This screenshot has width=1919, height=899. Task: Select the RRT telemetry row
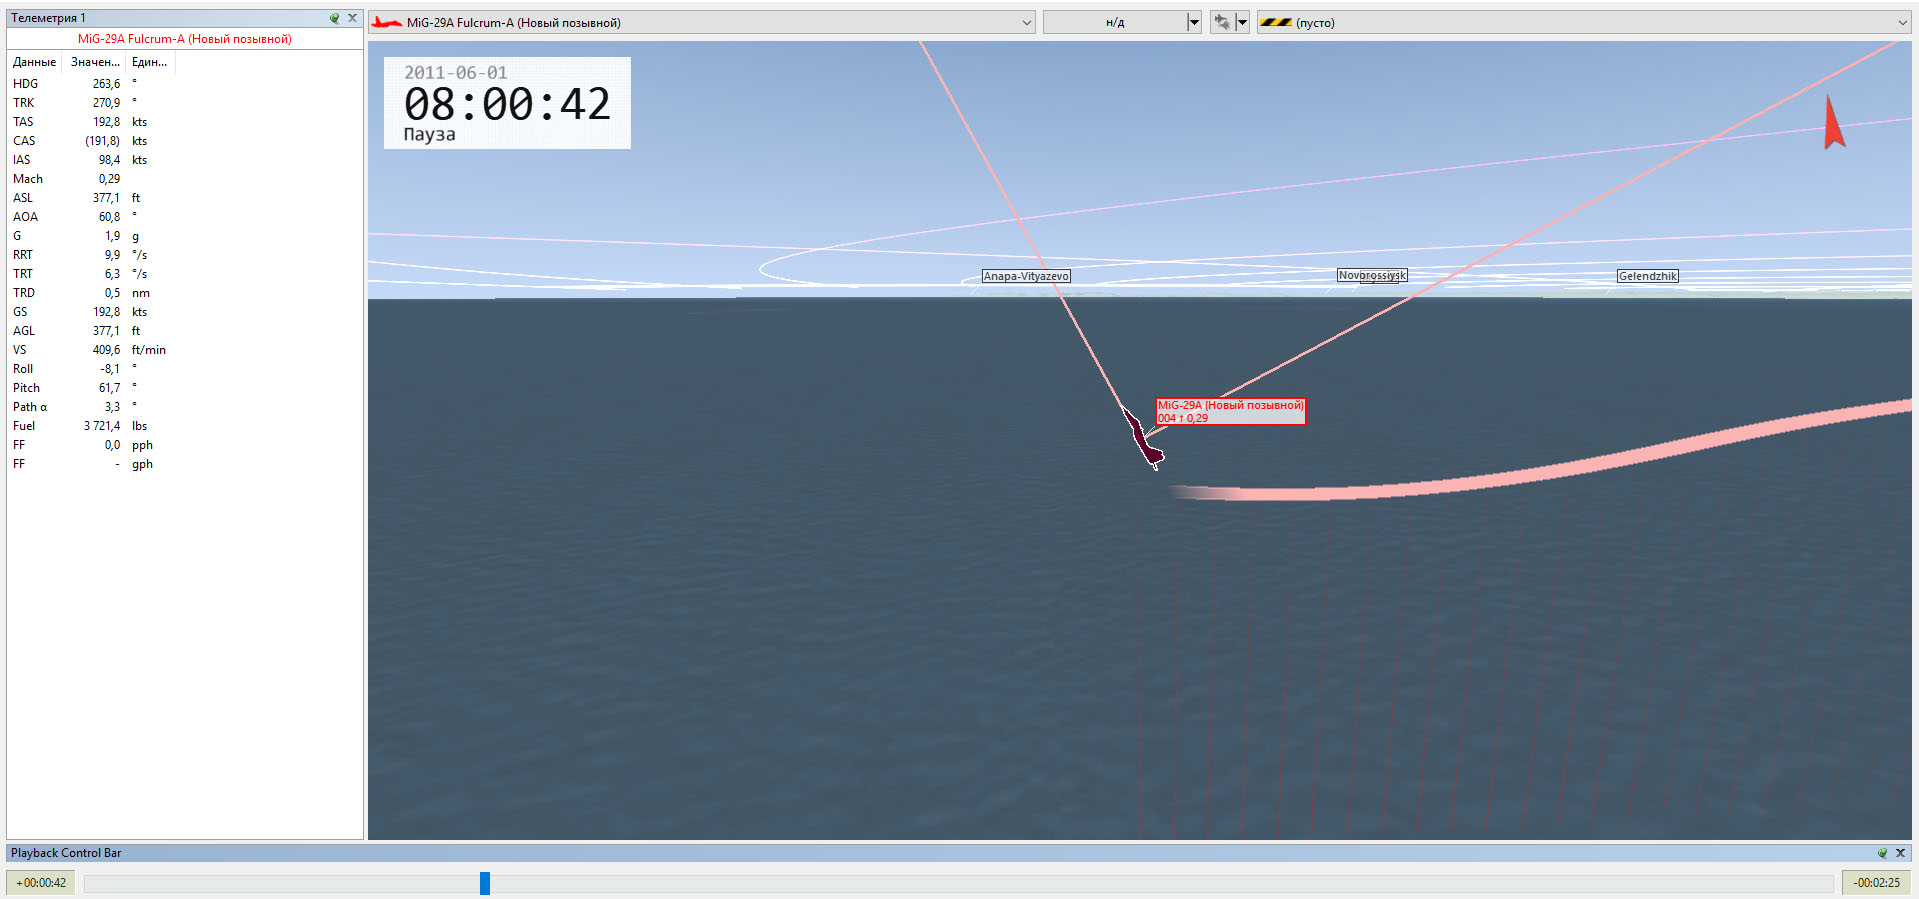185,255
